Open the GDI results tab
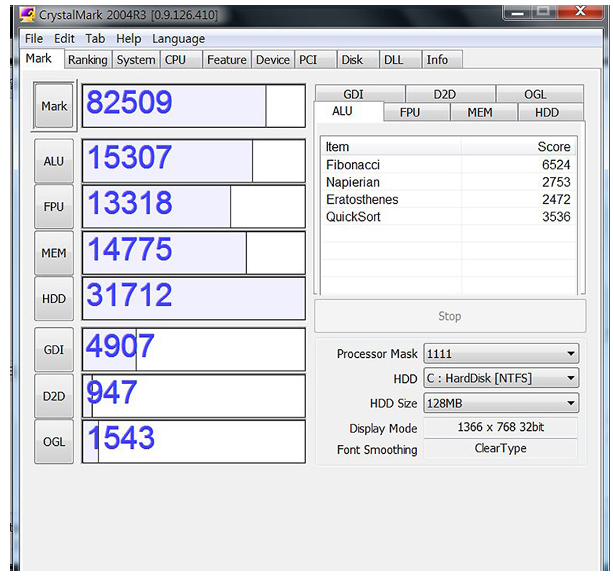 click(360, 94)
